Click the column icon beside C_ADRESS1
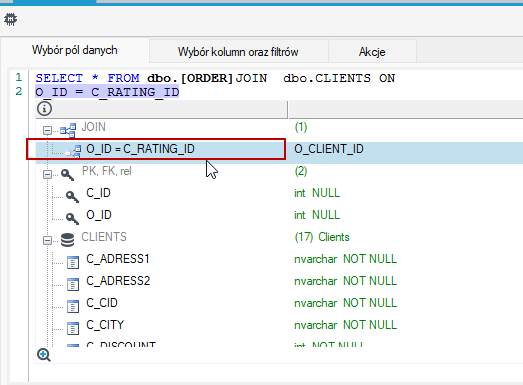This screenshot has height=385, width=523. point(73,263)
